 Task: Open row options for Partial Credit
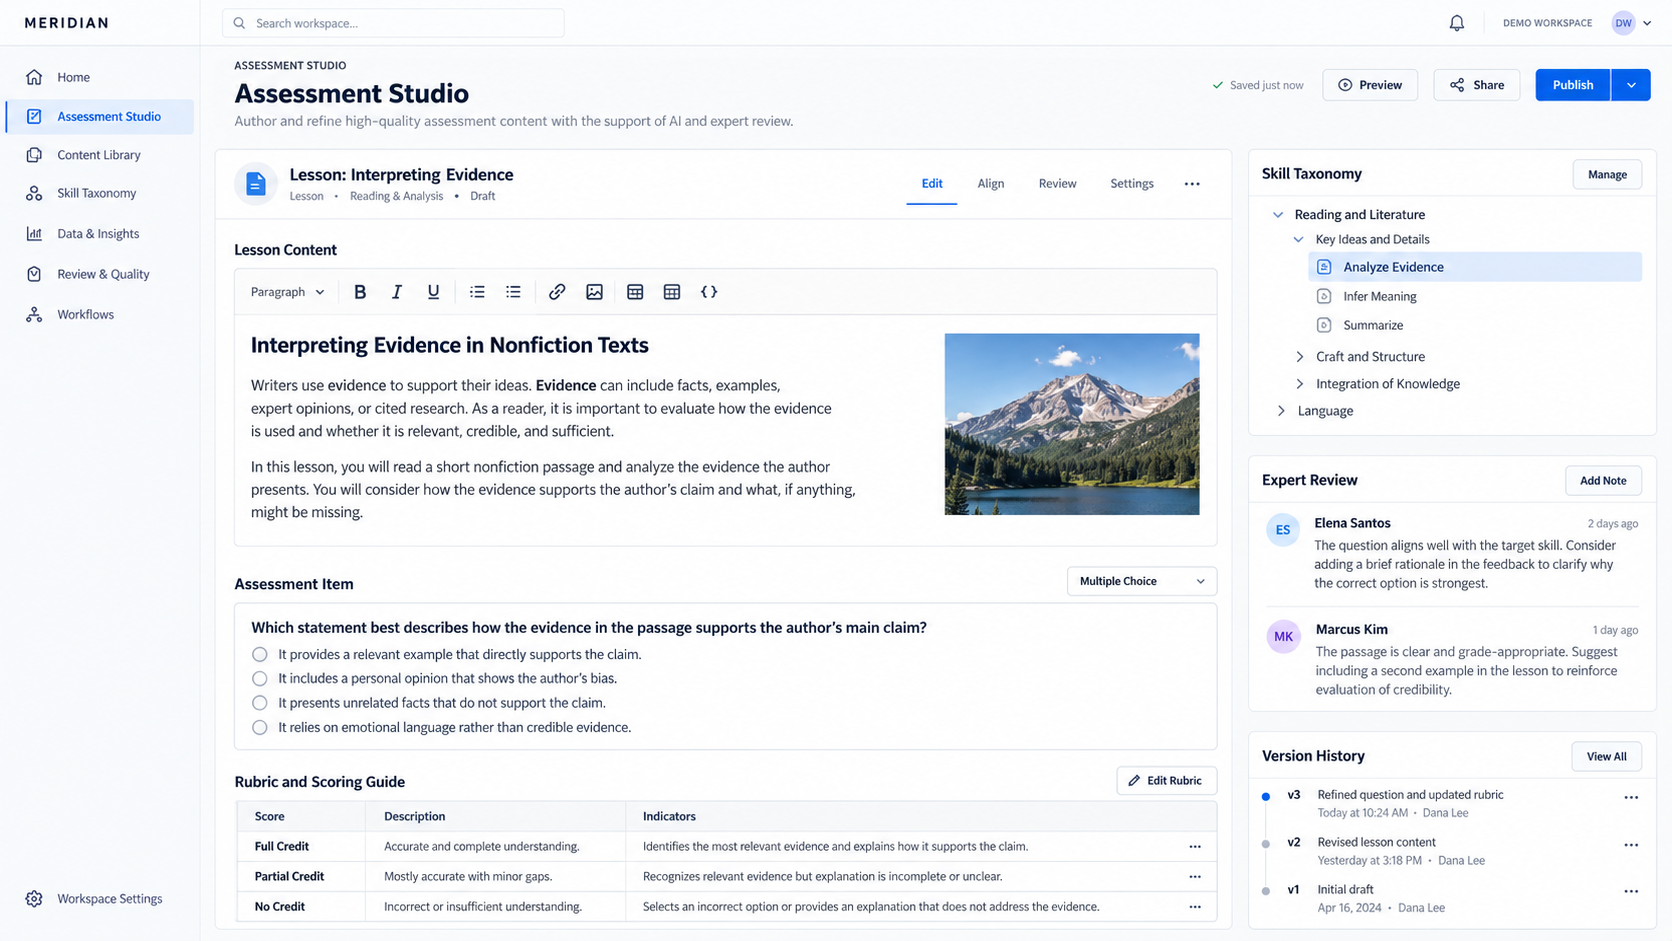pyautogui.click(x=1195, y=877)
